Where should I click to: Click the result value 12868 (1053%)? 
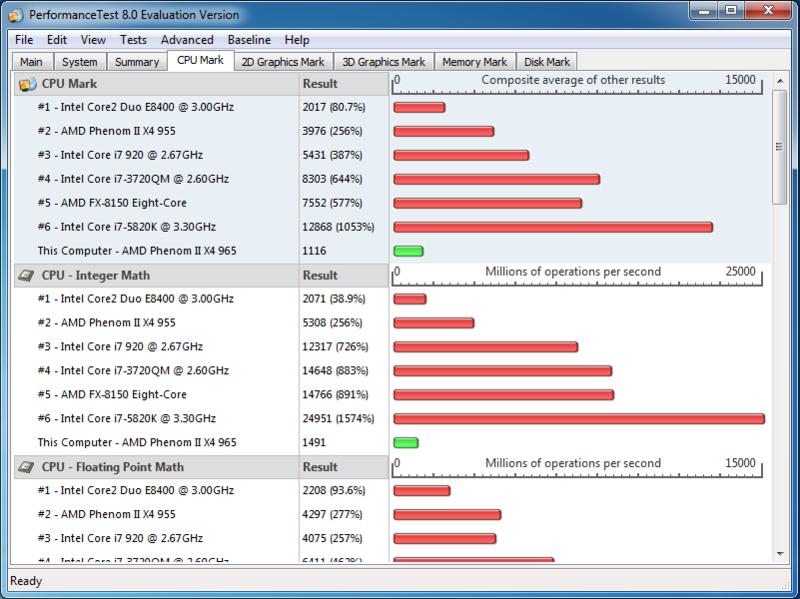338,227
